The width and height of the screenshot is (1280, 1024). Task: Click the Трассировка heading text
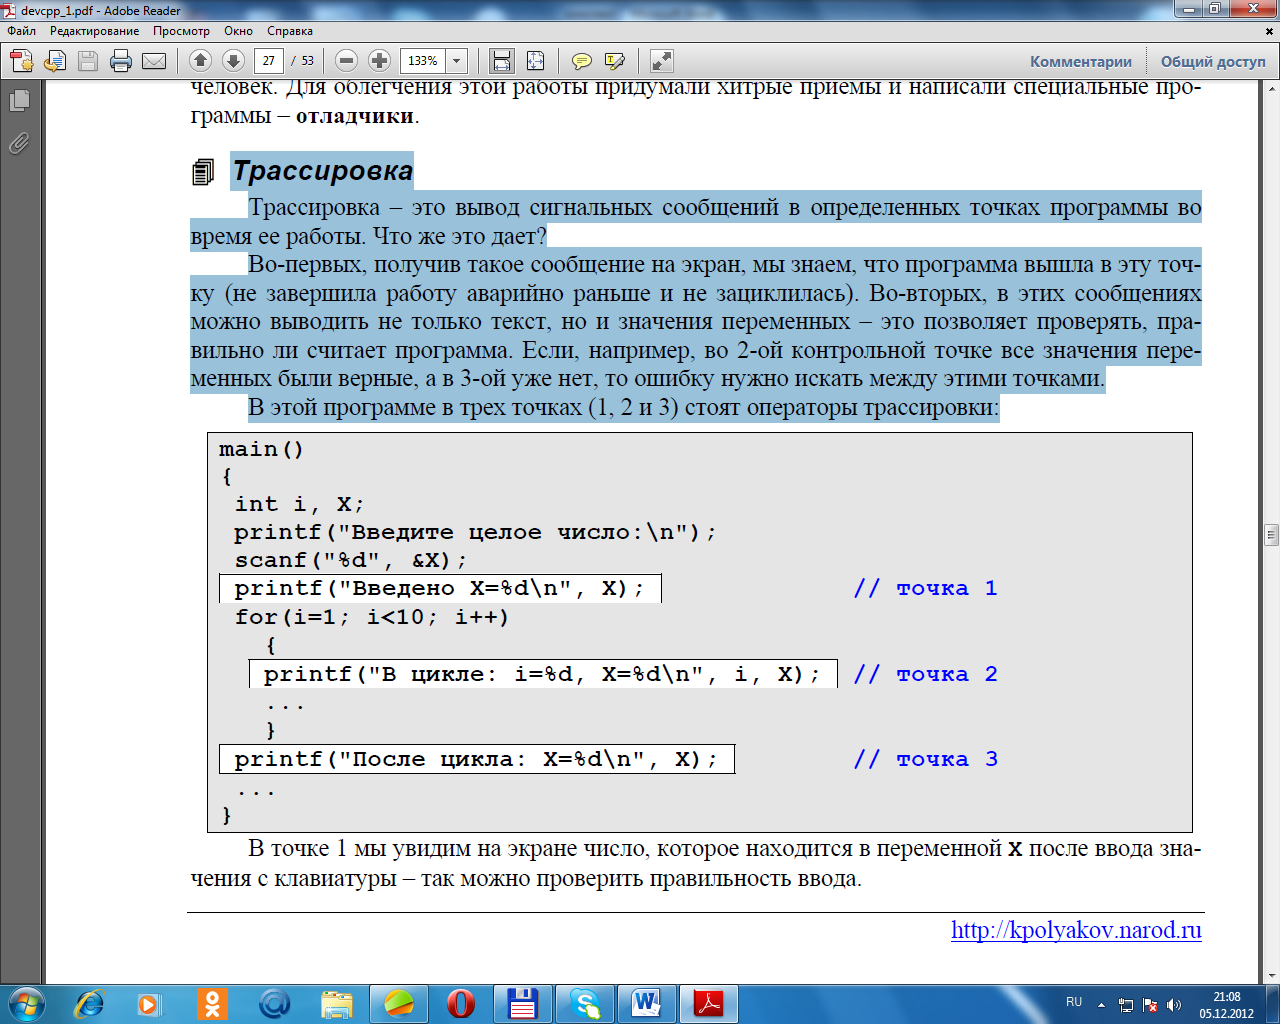(x=322, y=171)
